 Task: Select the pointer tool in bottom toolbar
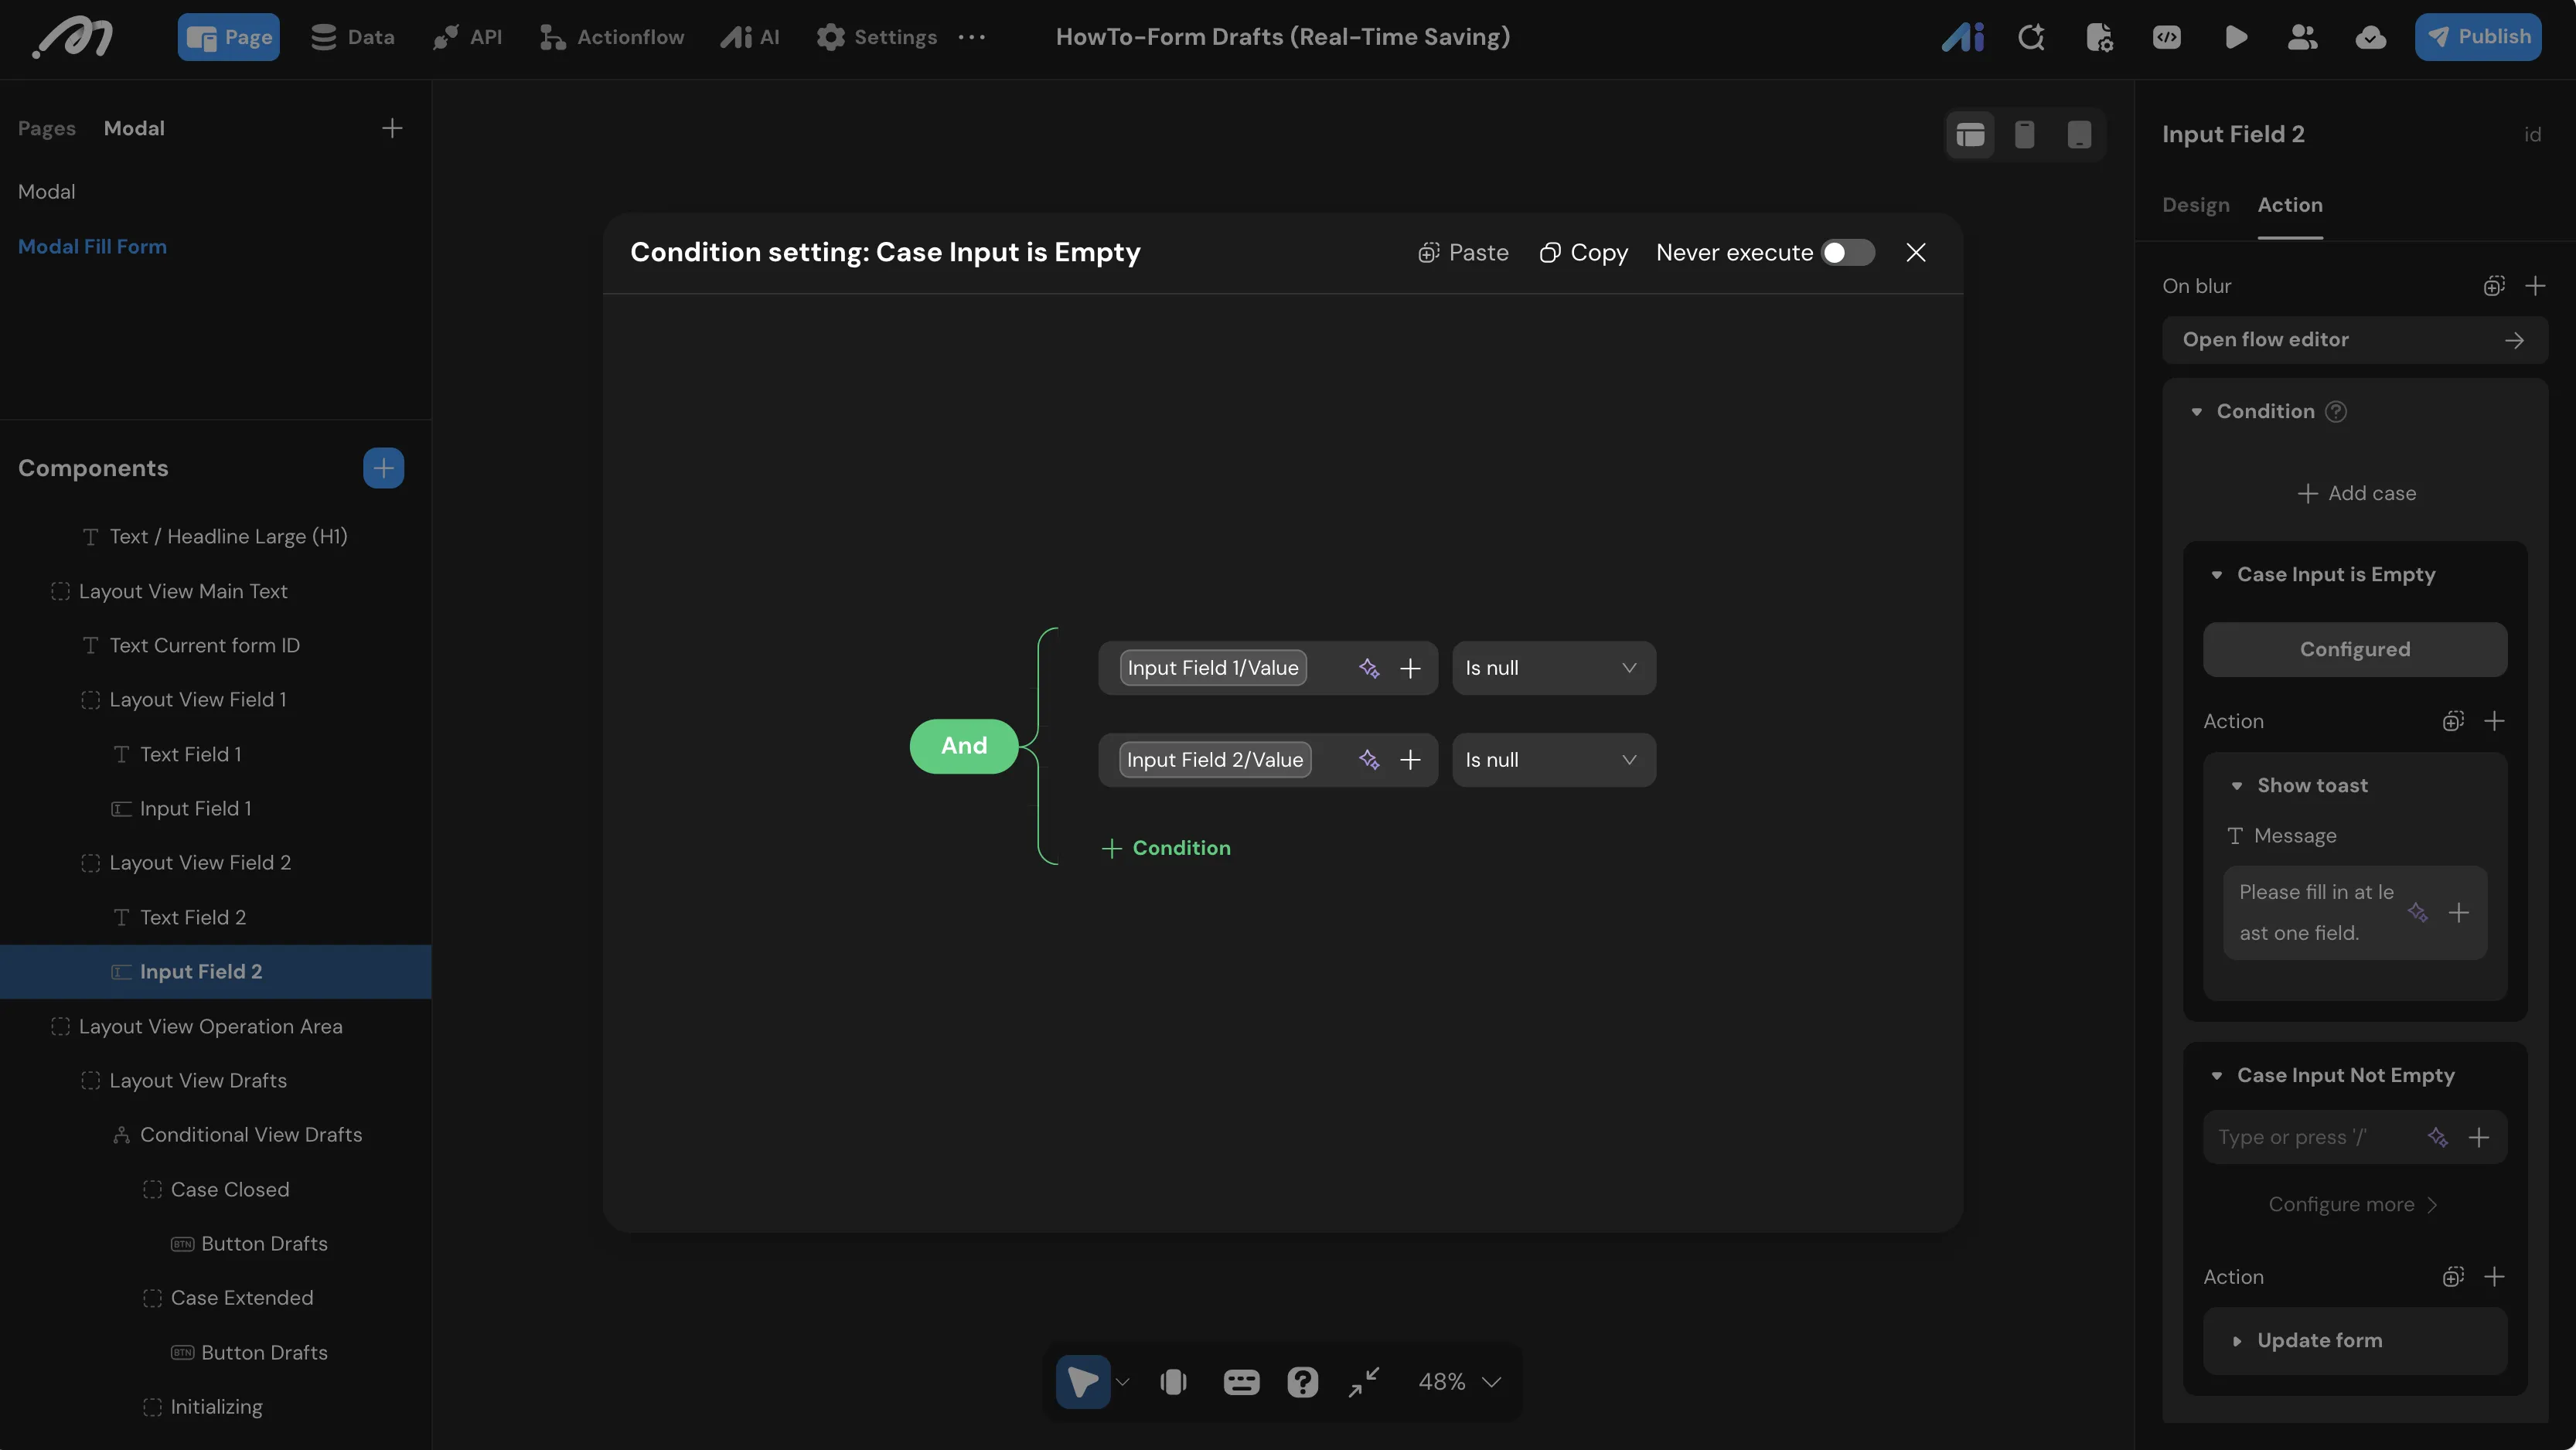[1083, 1382]
